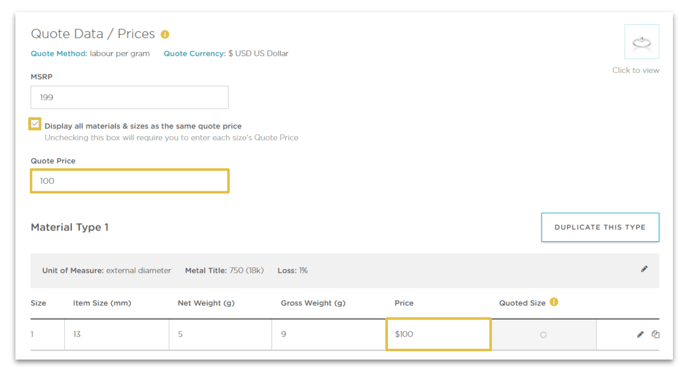Image resolution: width=688 pixels, height=376 pixels.
Task: Click the Item Size (mm) column header
Action: [x=102, y=303]
